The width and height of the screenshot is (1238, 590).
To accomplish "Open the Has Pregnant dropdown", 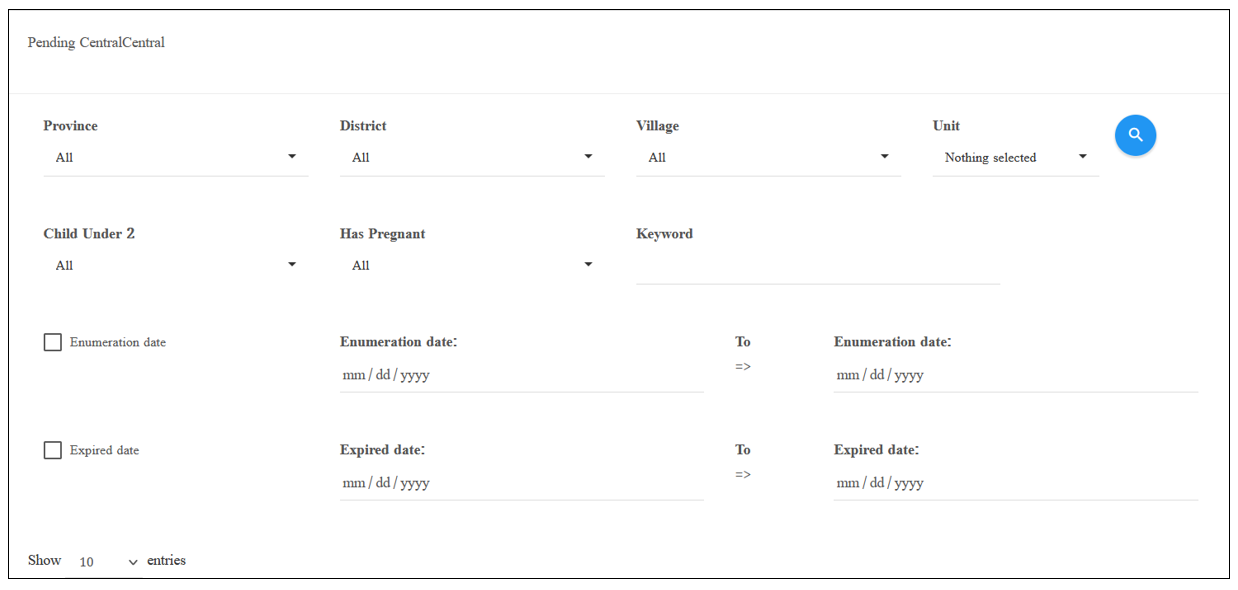I will pos(472,266).
